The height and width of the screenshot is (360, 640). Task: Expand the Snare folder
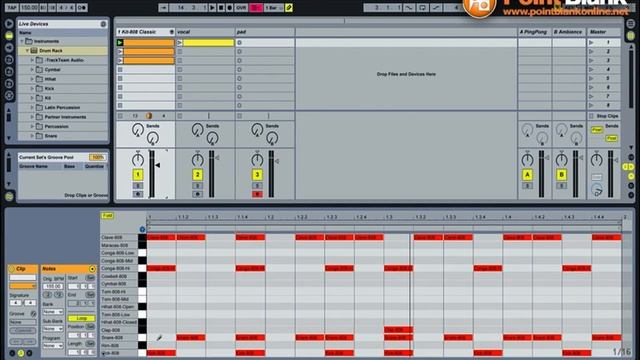[x=32, y=136]
